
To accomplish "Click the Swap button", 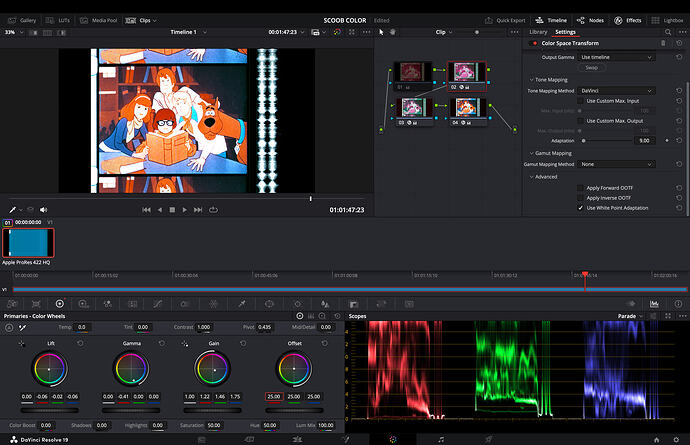I will [x=591, y=67].
